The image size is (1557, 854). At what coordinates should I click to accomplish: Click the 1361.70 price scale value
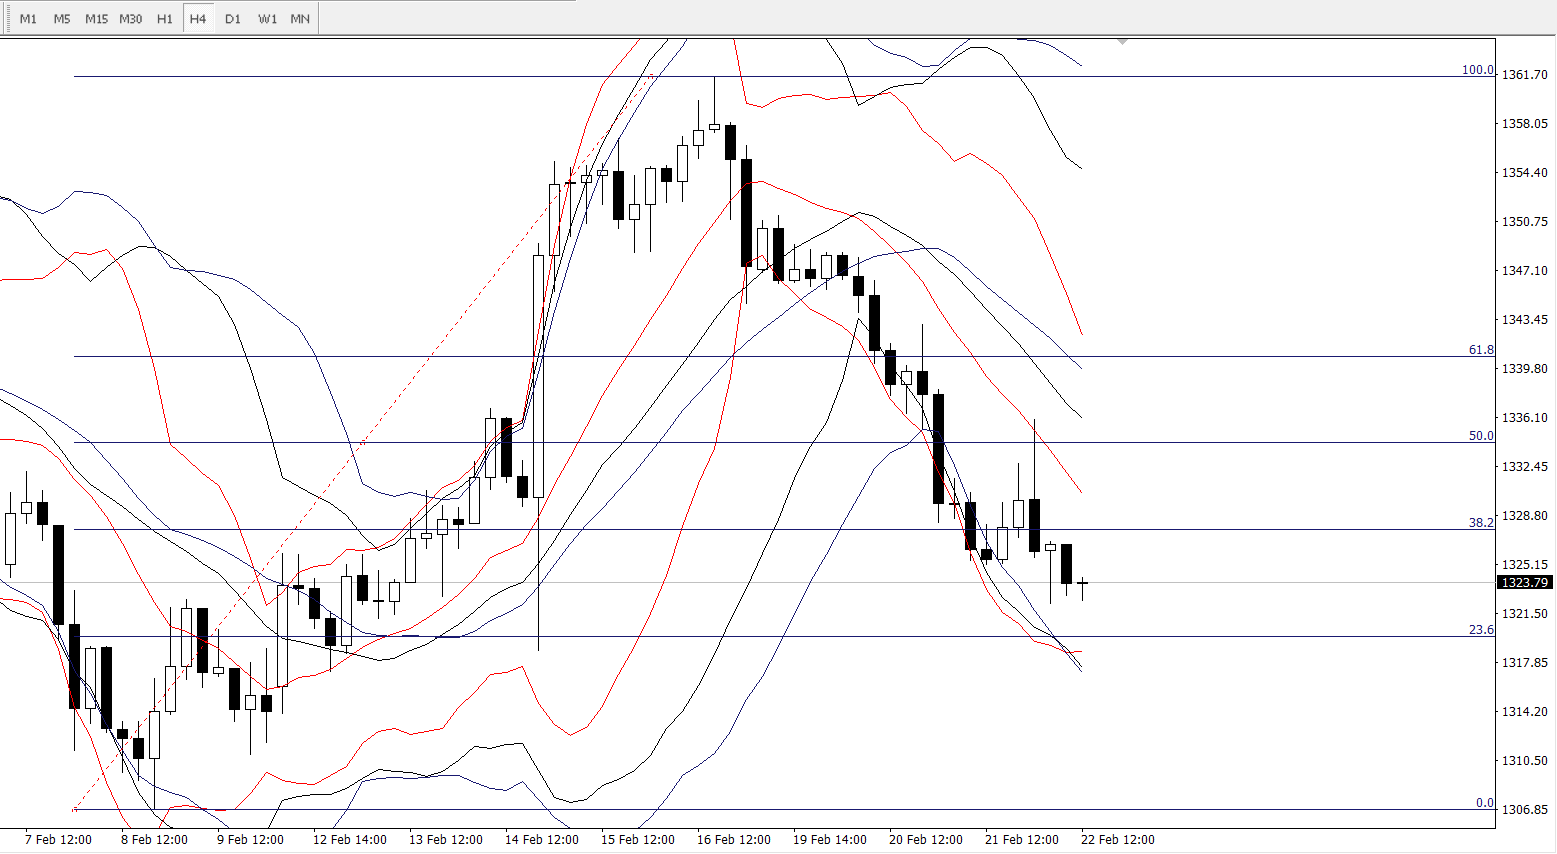(1524, 75)
